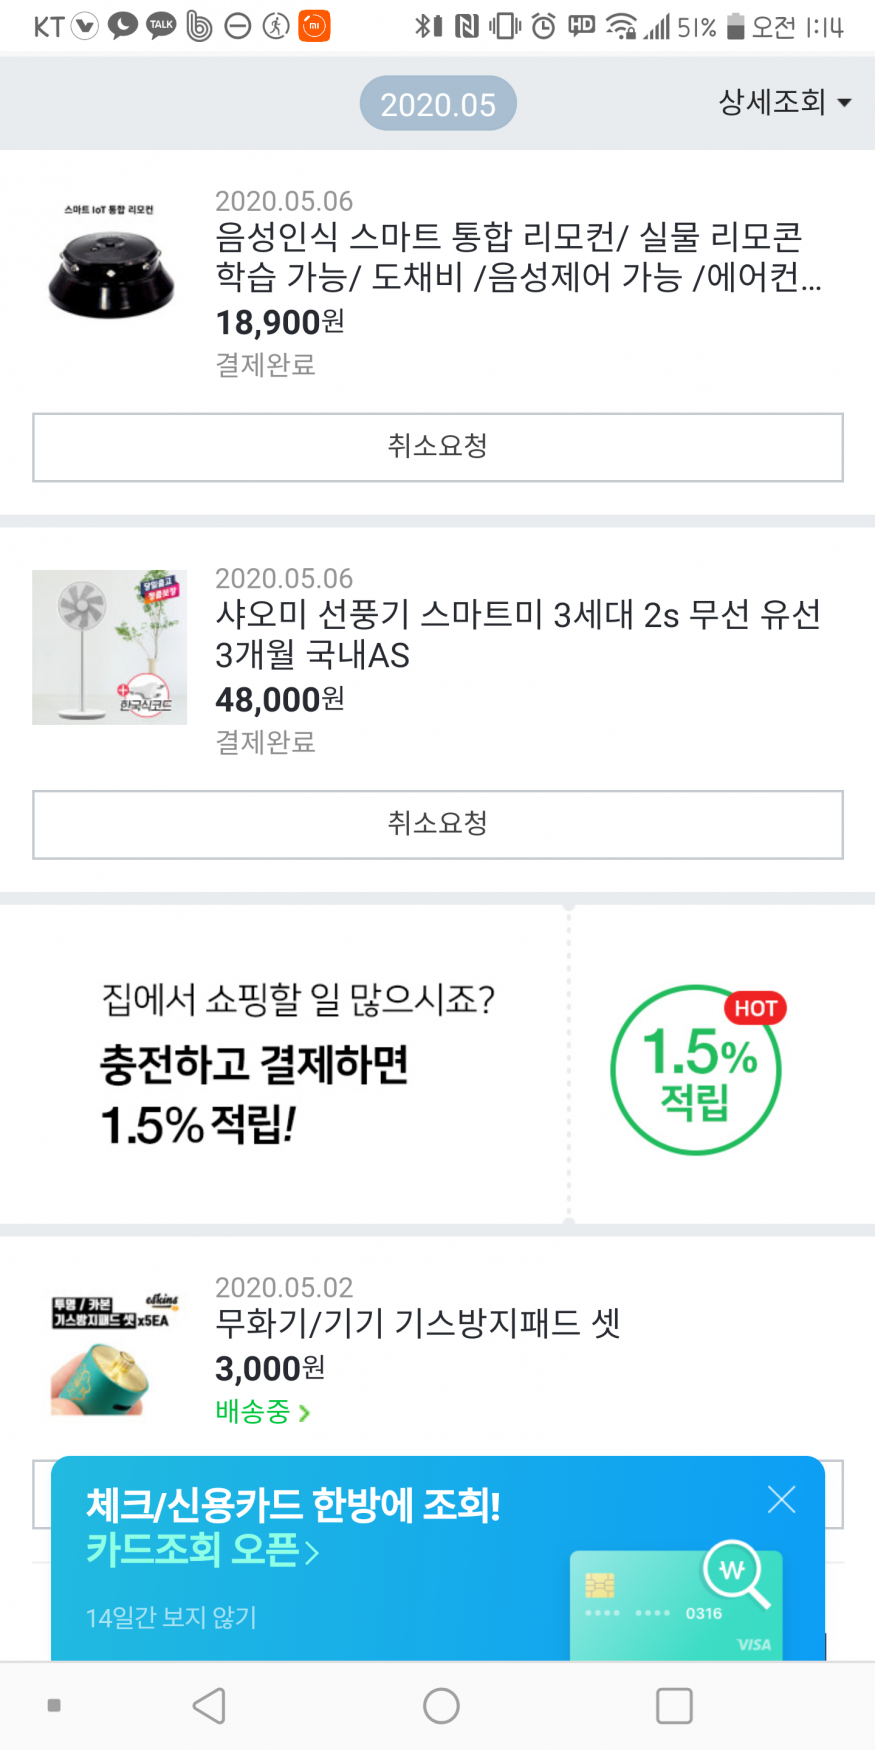The image size is (875, 1750).
Task: Open 카드조회 오픈 link
Action: click(x=202, y=1550)
